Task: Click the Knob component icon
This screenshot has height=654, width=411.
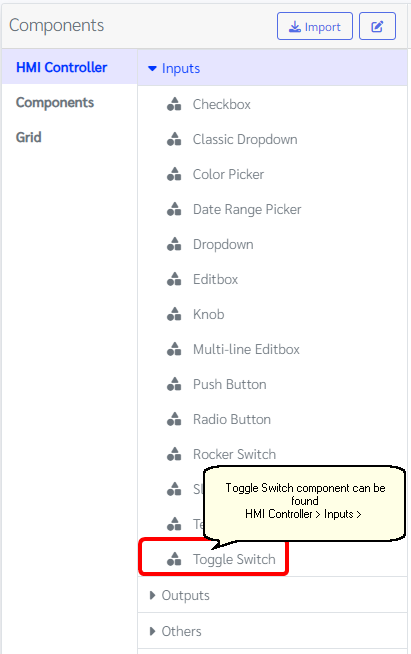Action: (174, 314)
